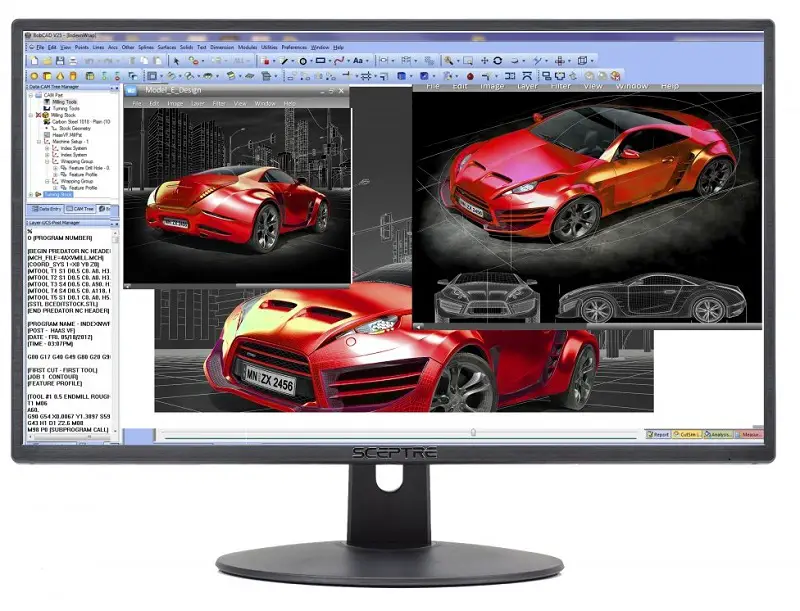Viewport: 800px width, 611px height.
Task: Click the Zoom Window rectangle icon
Action: pyautogui.click(x=468, y=61)
